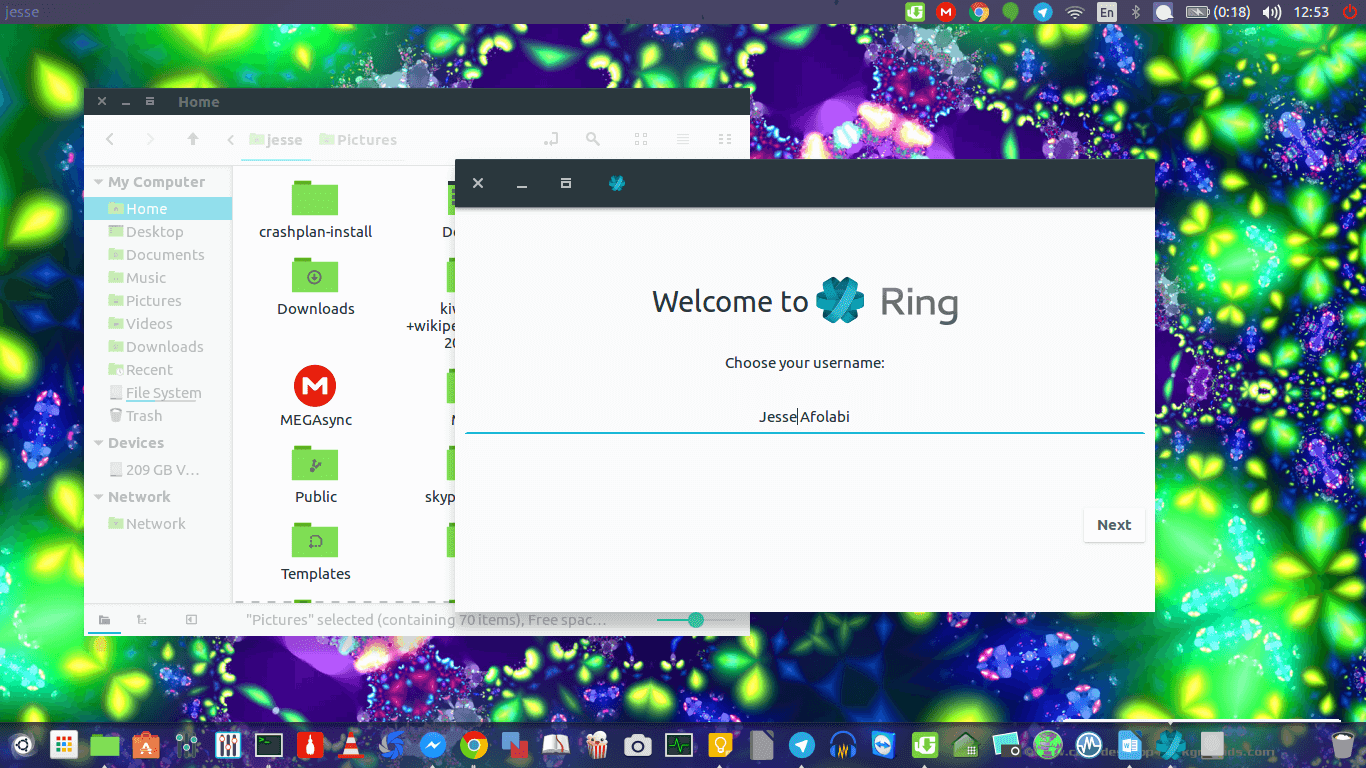Show tree view in the file manager status bar
The image size is (1366, 768).
tap(142, 620)
